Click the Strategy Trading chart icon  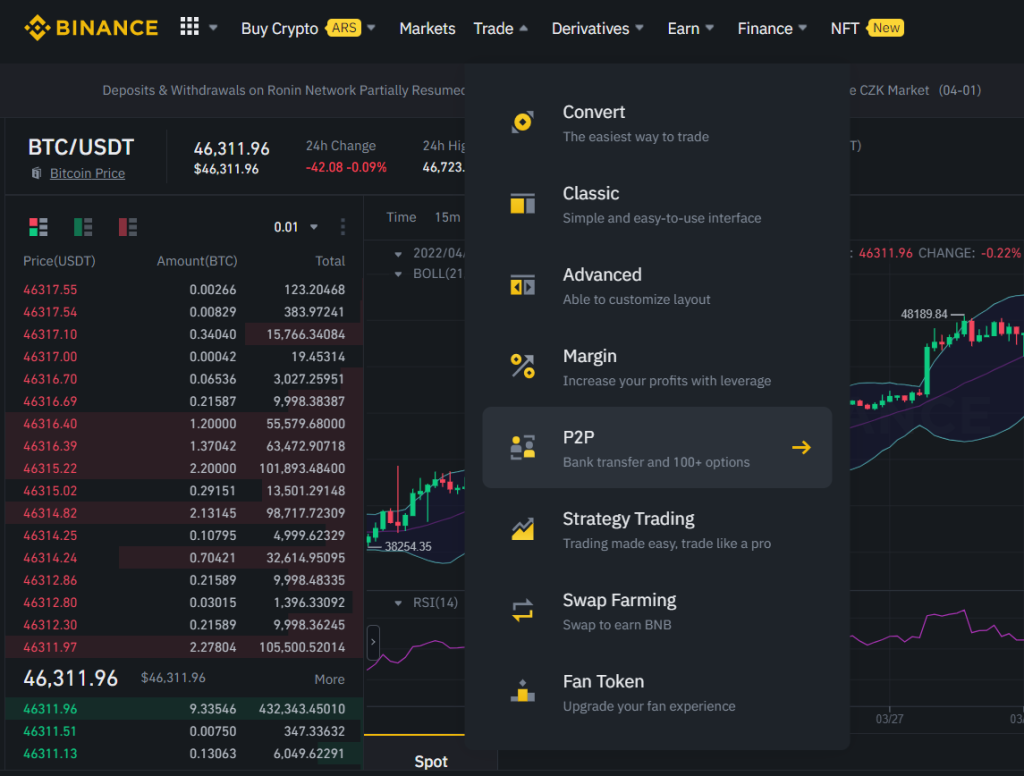pyautogui.click(x=522, y=528)
